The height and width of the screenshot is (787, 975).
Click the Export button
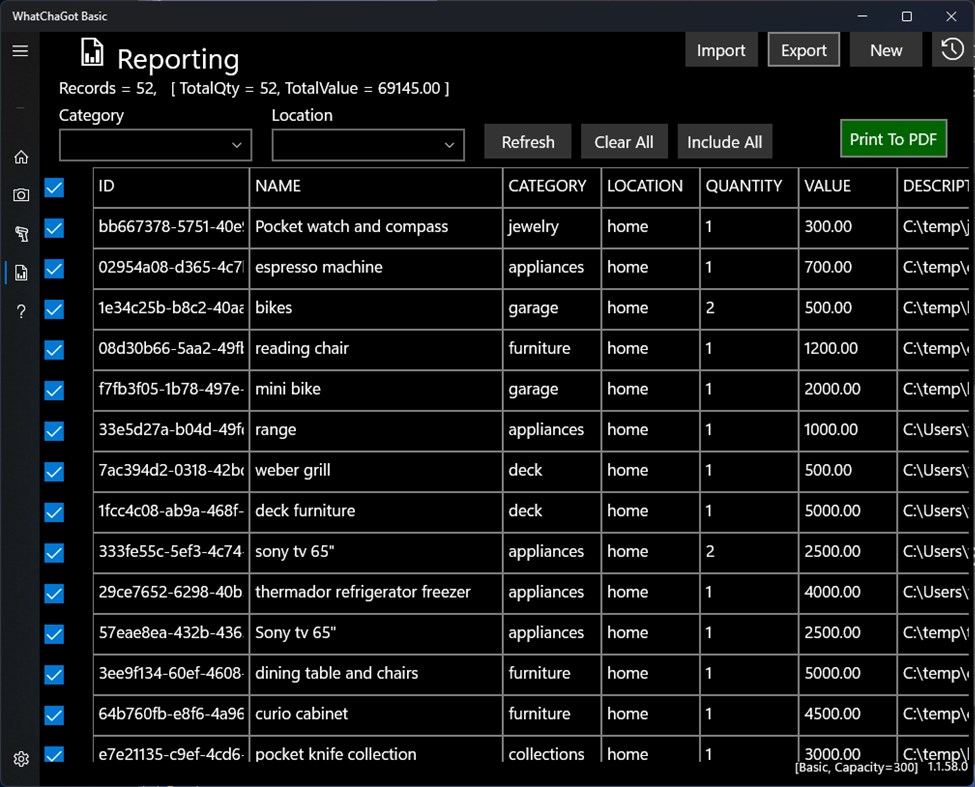point(803,50)
